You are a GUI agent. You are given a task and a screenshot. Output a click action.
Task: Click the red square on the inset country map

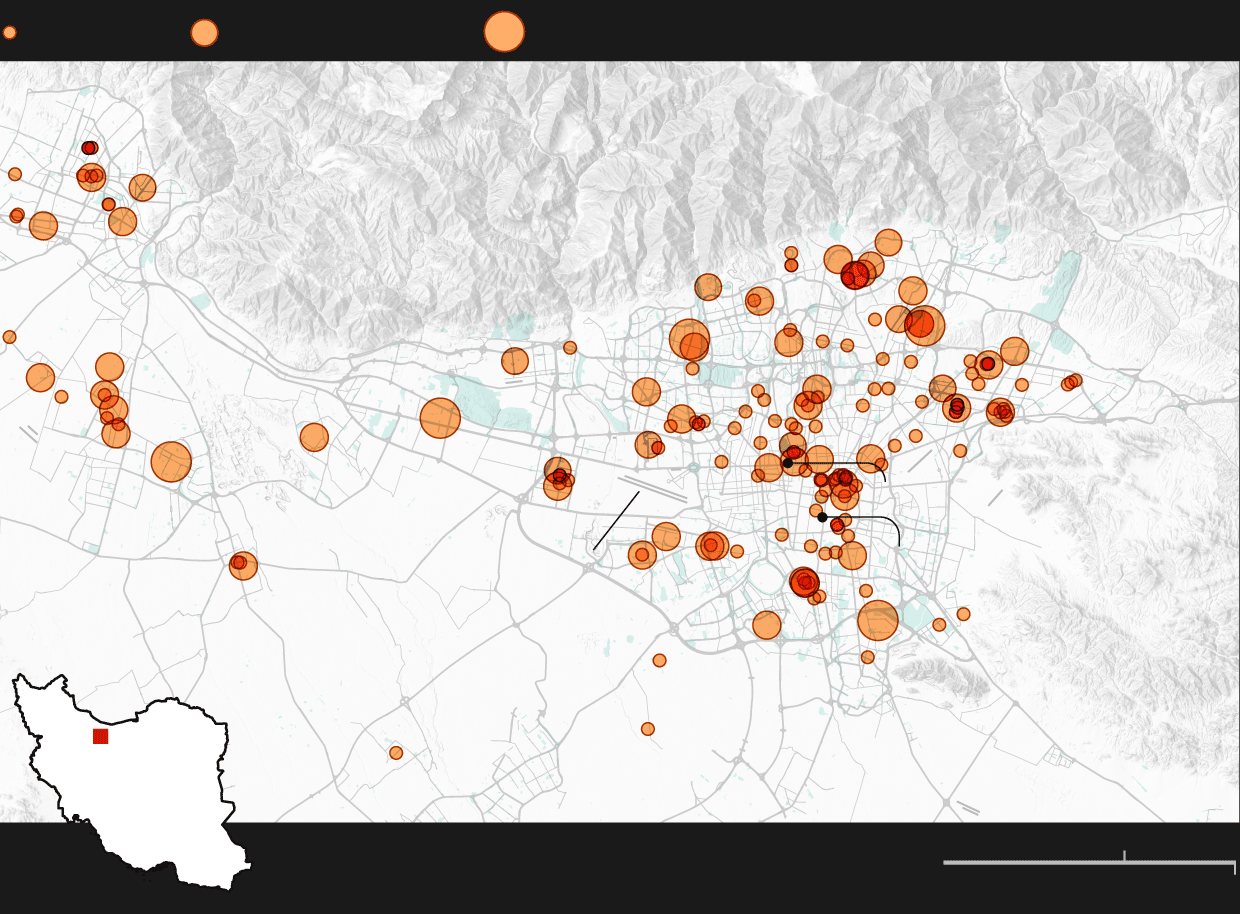click(100, 736)
